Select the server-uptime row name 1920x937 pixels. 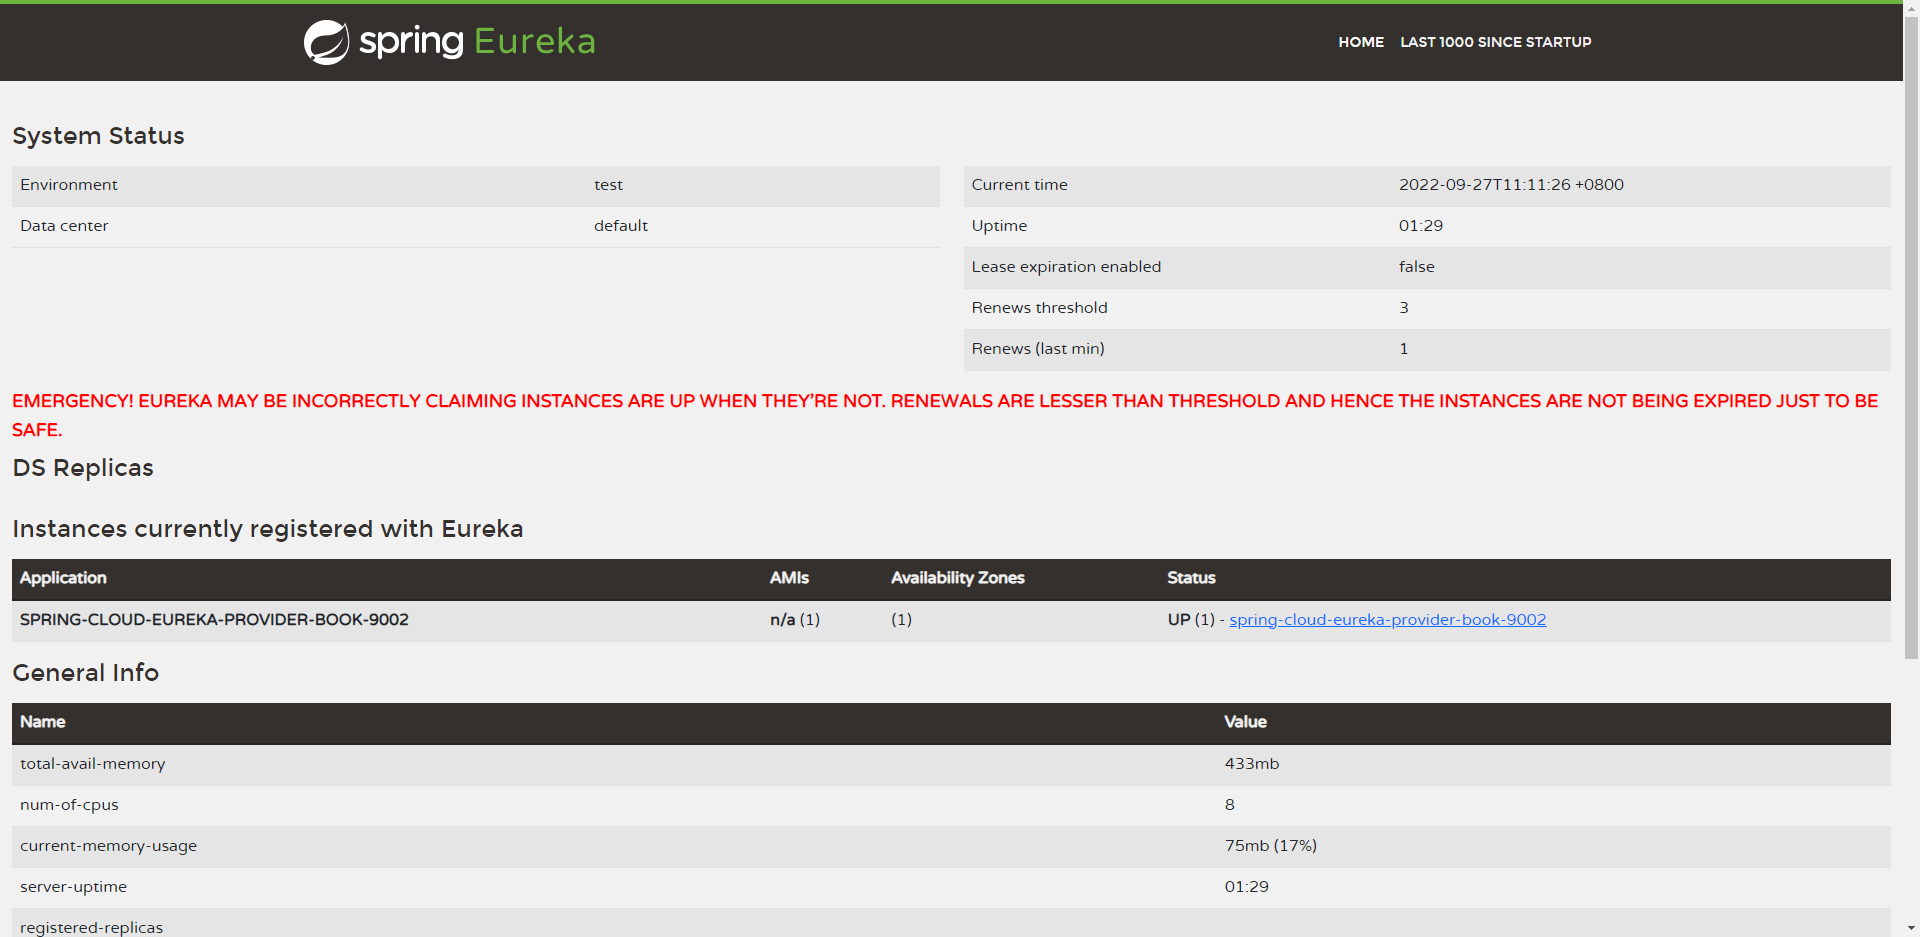73,887
